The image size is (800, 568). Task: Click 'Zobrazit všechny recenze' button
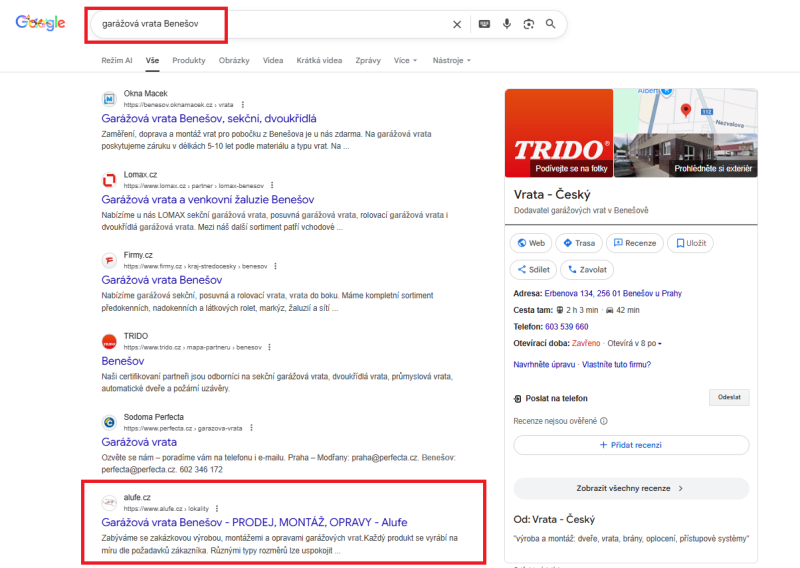tap(631, 488)
